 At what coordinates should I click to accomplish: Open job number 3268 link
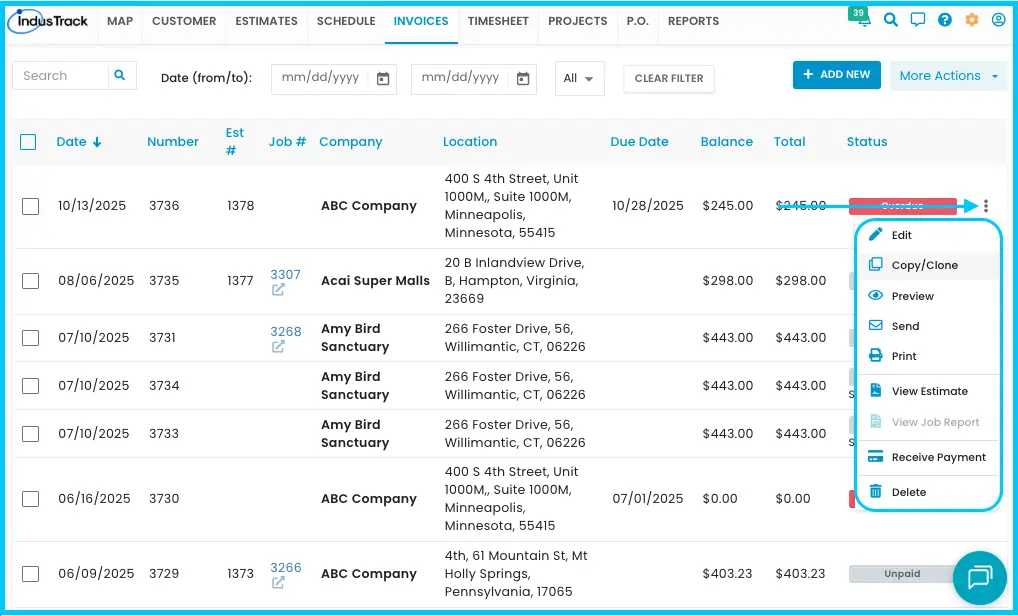[x=285, y=331]
